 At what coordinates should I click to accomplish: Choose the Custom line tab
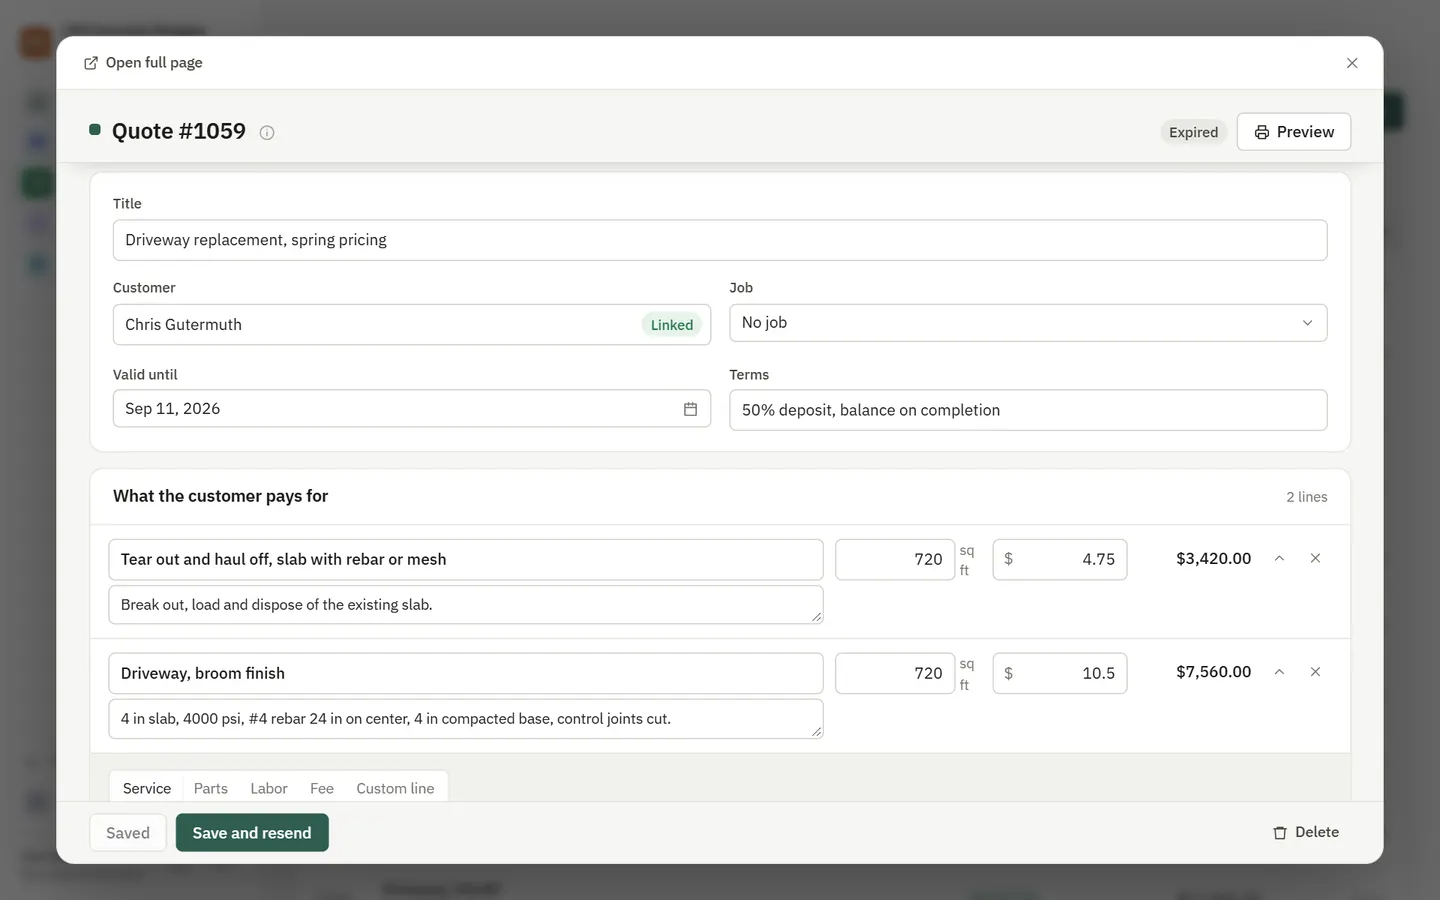click(x=395, y=788)
